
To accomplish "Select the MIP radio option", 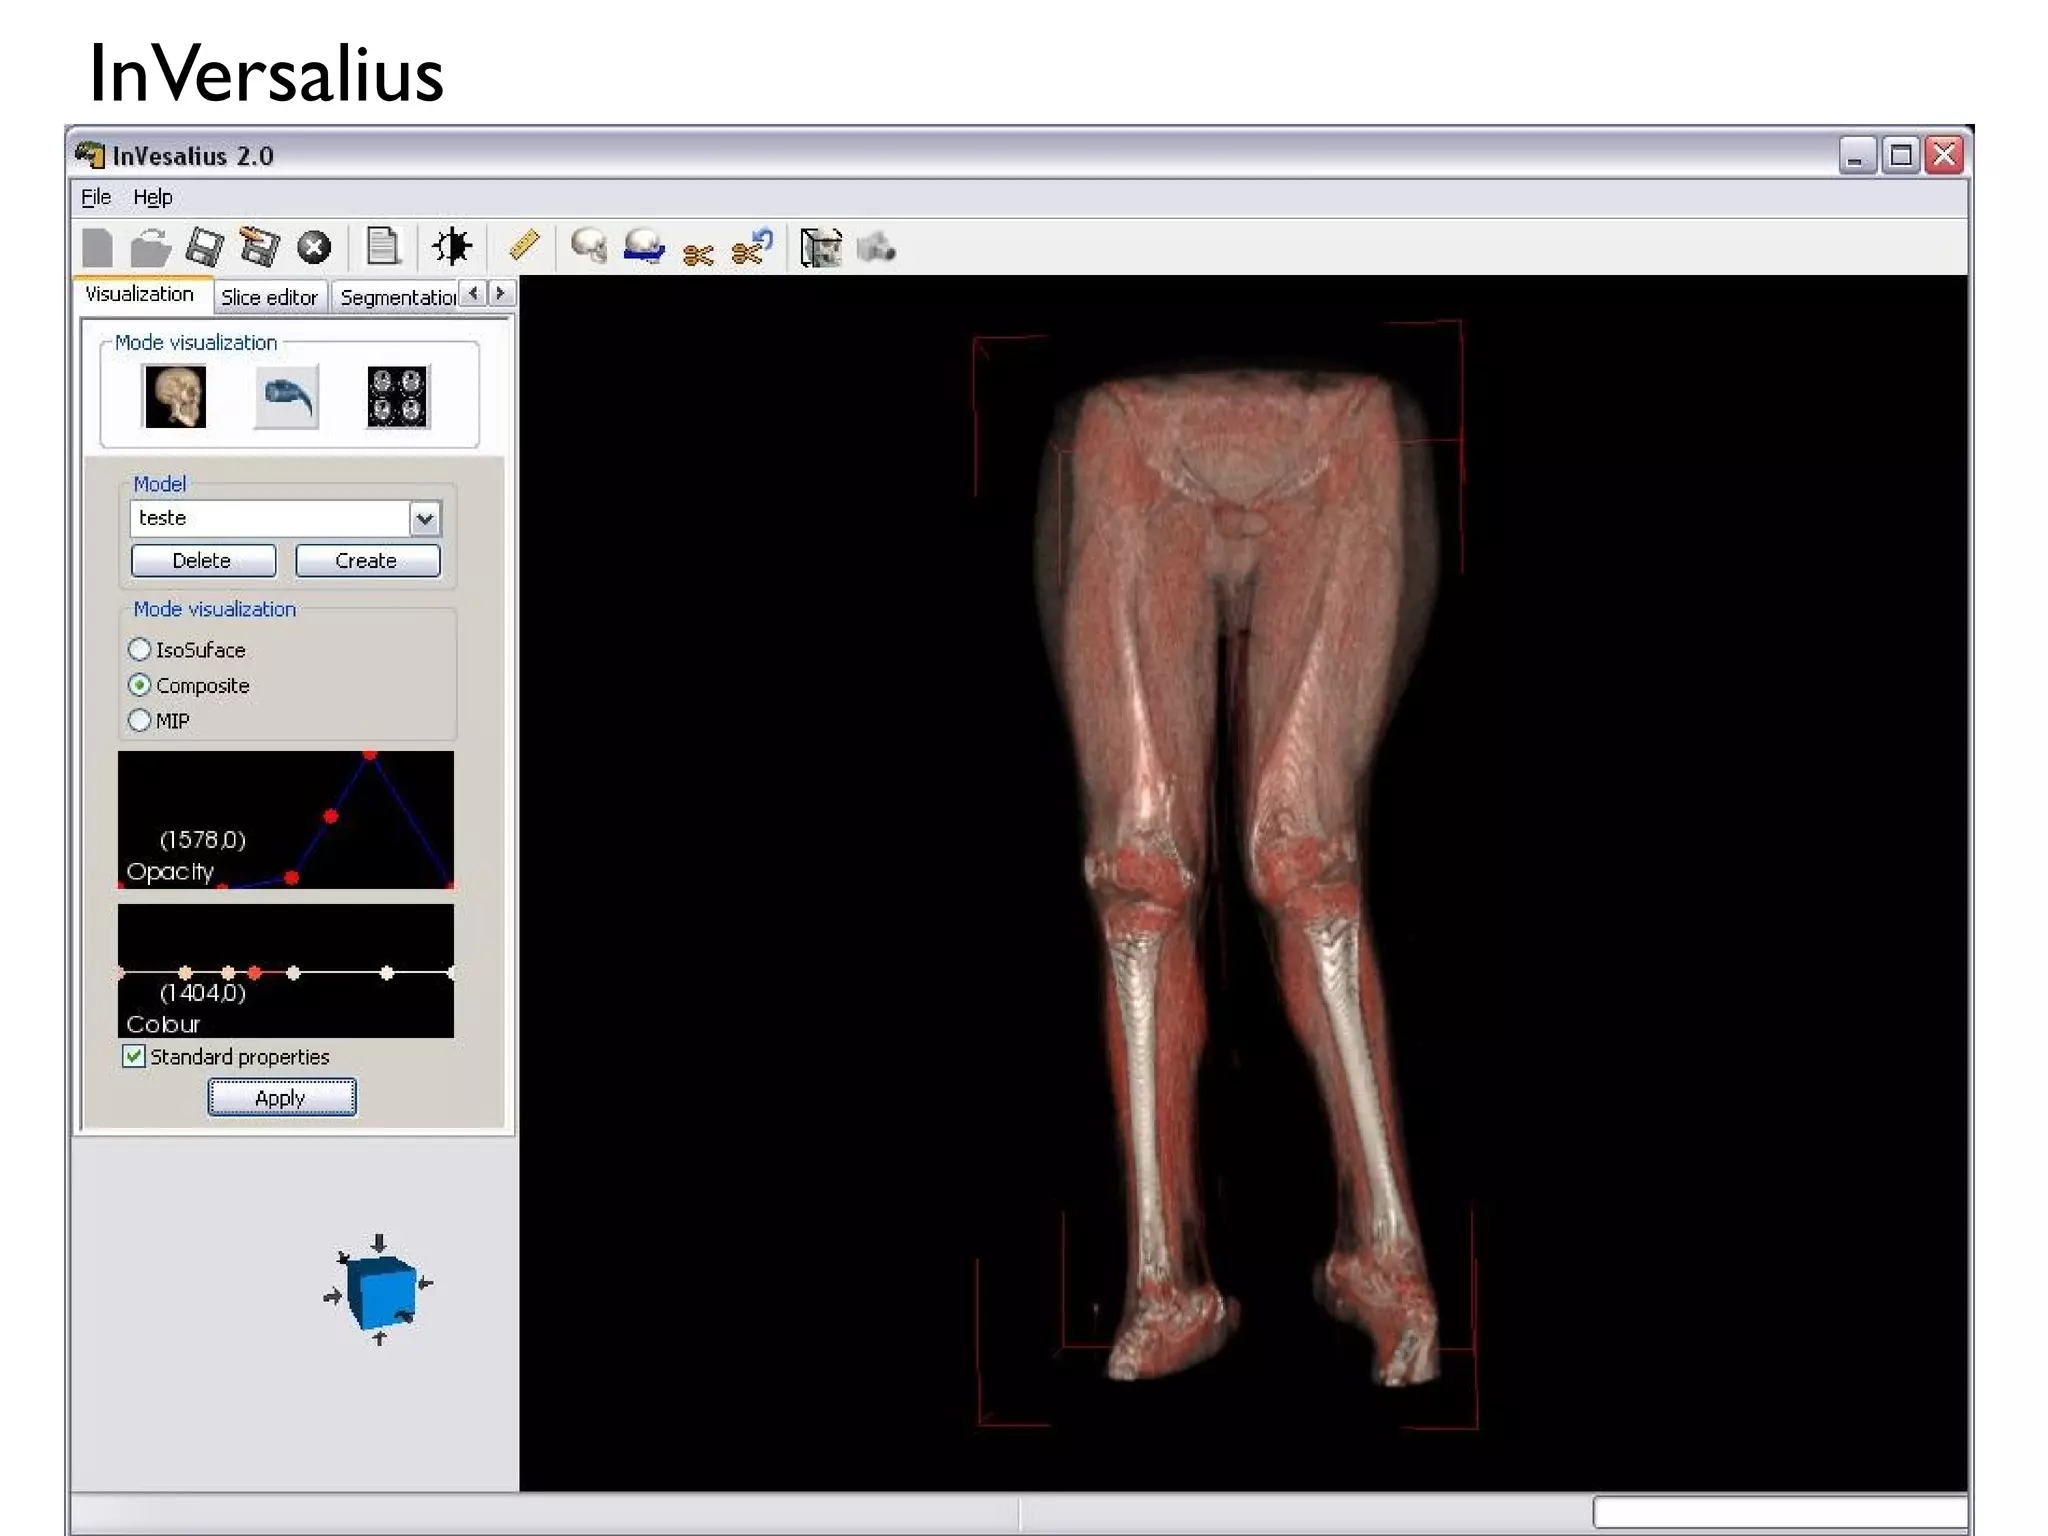I will pos(140,721).
